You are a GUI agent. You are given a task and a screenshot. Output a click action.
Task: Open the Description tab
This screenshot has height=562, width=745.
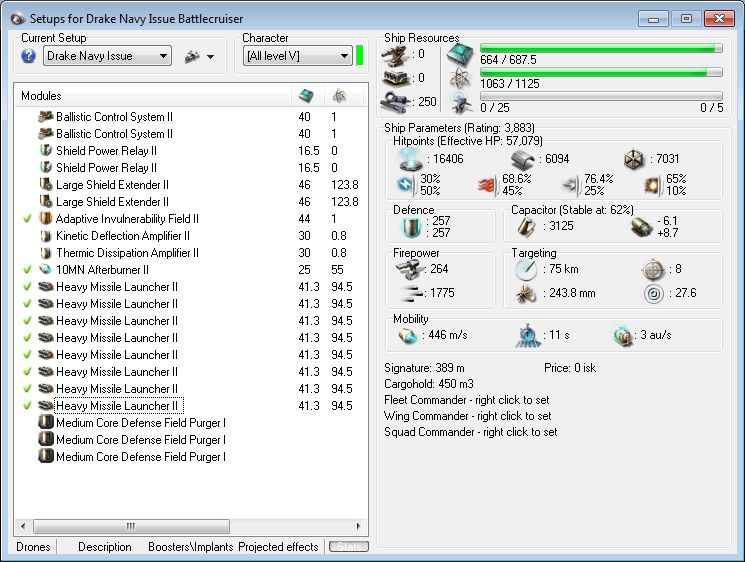pos(105,547)
